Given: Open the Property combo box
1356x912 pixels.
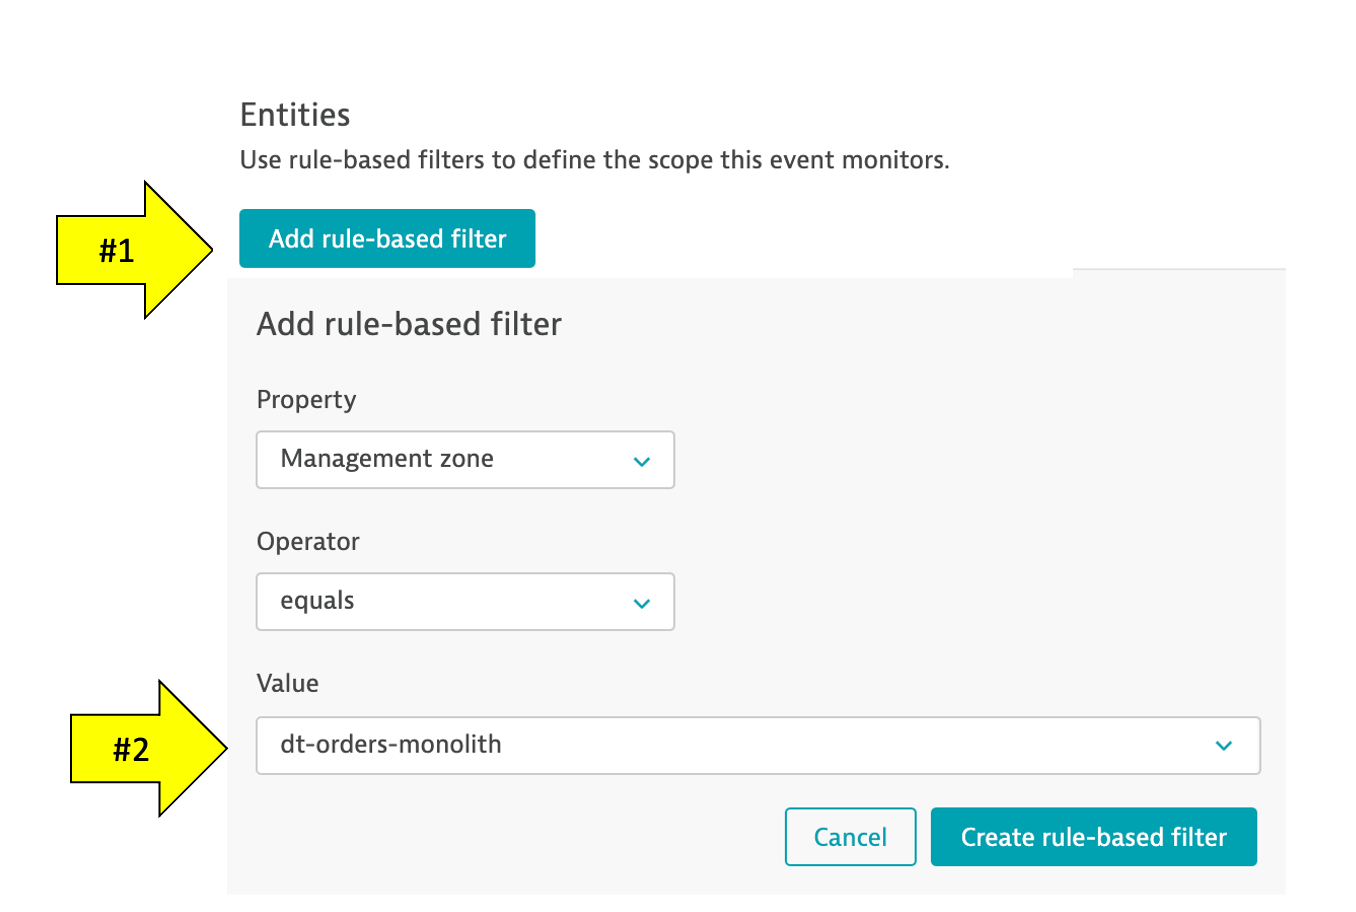Looking at the screenshot, I should click(465, 460).
